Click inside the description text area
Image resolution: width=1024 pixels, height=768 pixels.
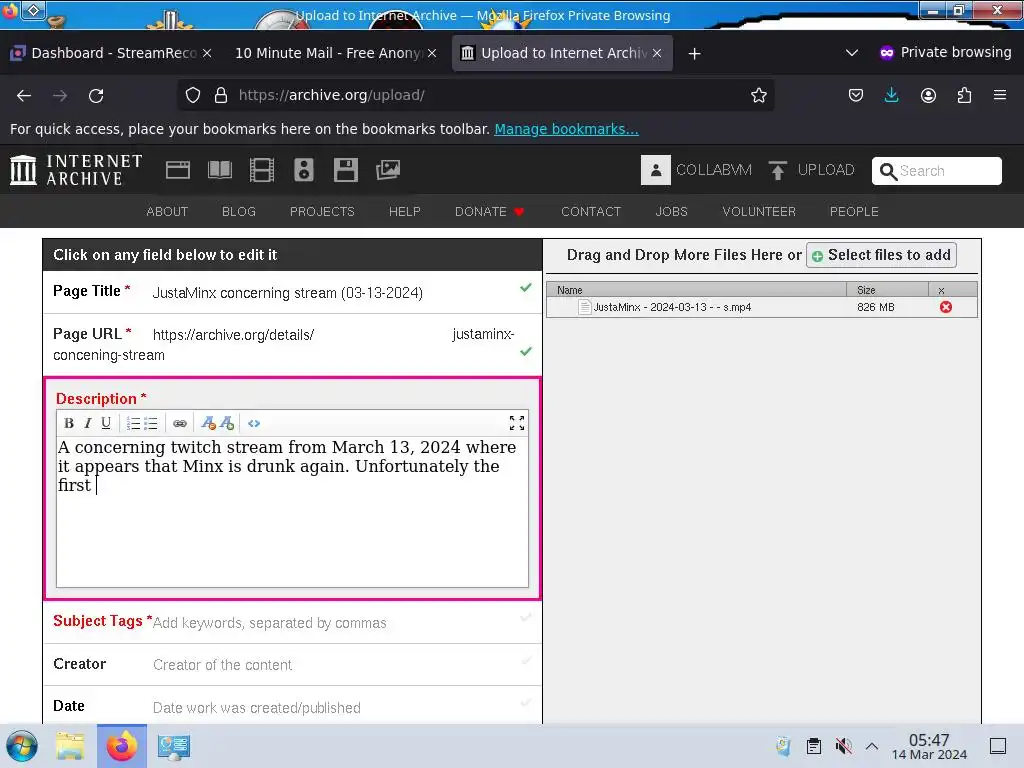[292, 512]
